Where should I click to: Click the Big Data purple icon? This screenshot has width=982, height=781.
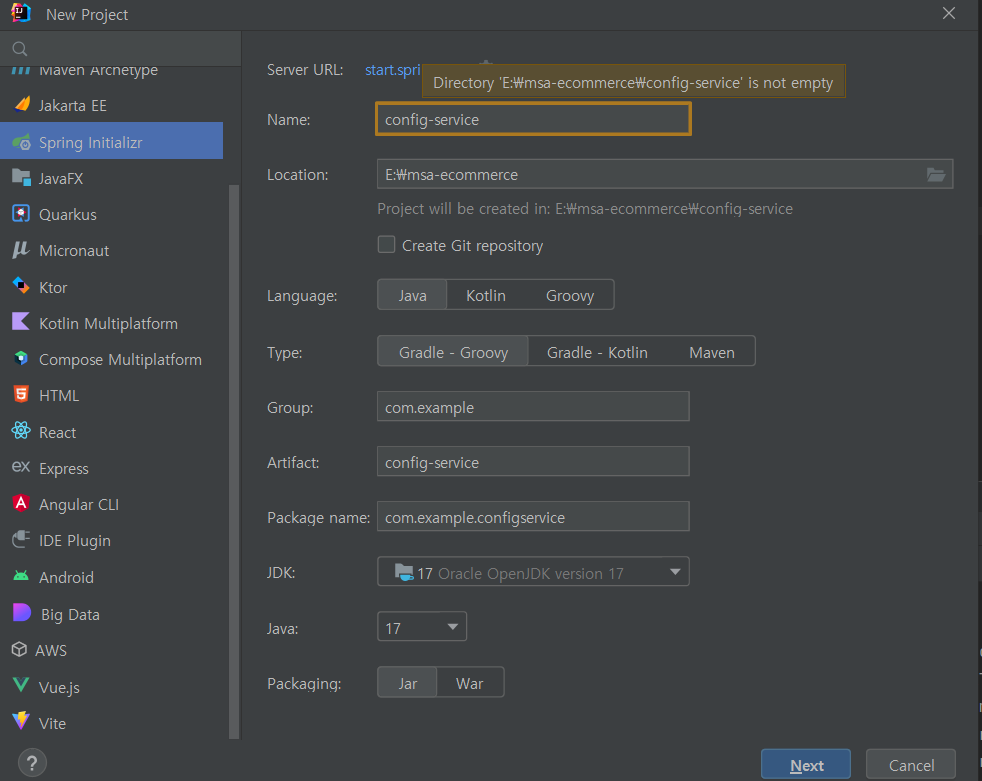(22, 613)
